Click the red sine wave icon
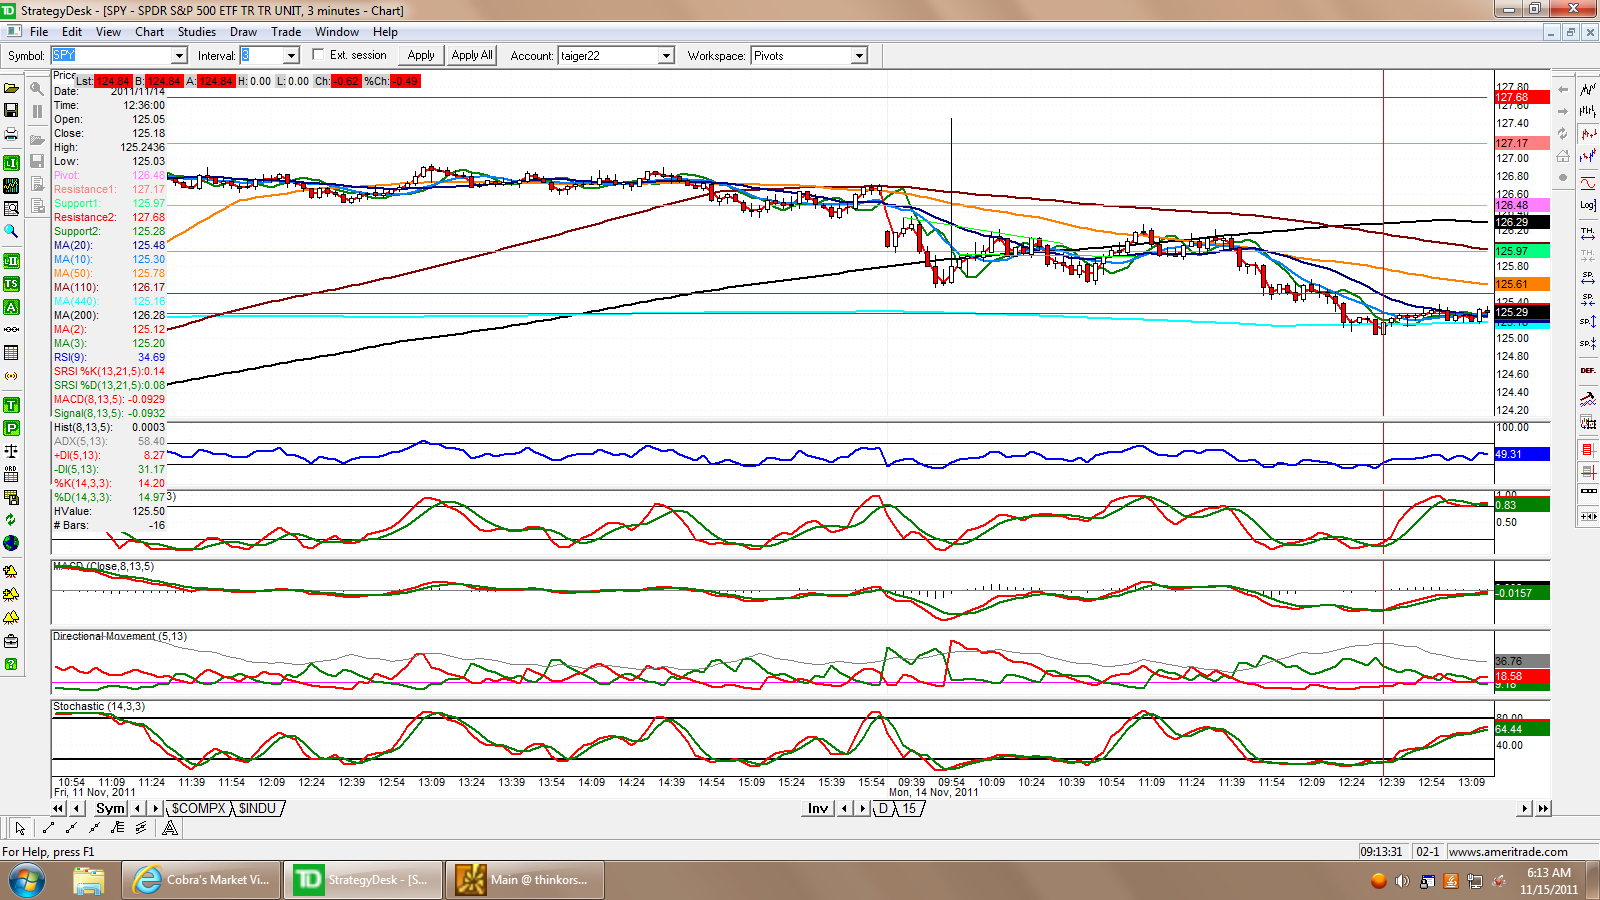The width and height of the screenshot is (1600, 900). pos(1588,183)
